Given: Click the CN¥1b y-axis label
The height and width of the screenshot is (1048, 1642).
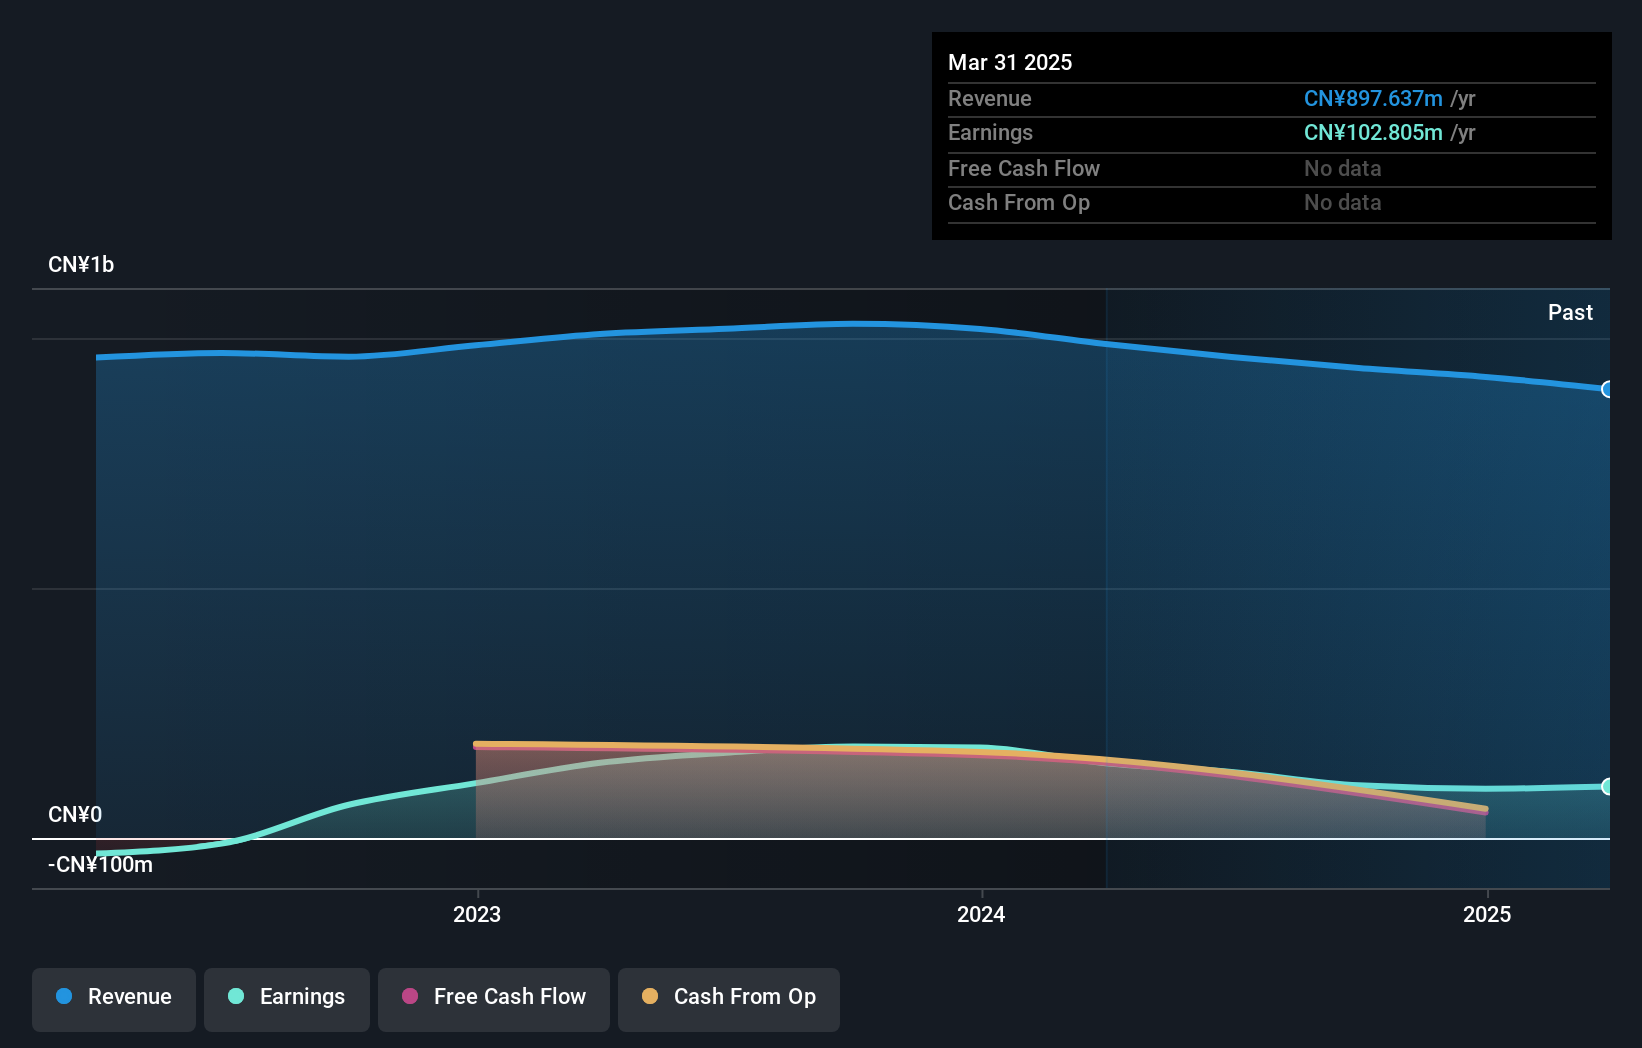Looking at the screenshot, I should click(x=81, y=265).
